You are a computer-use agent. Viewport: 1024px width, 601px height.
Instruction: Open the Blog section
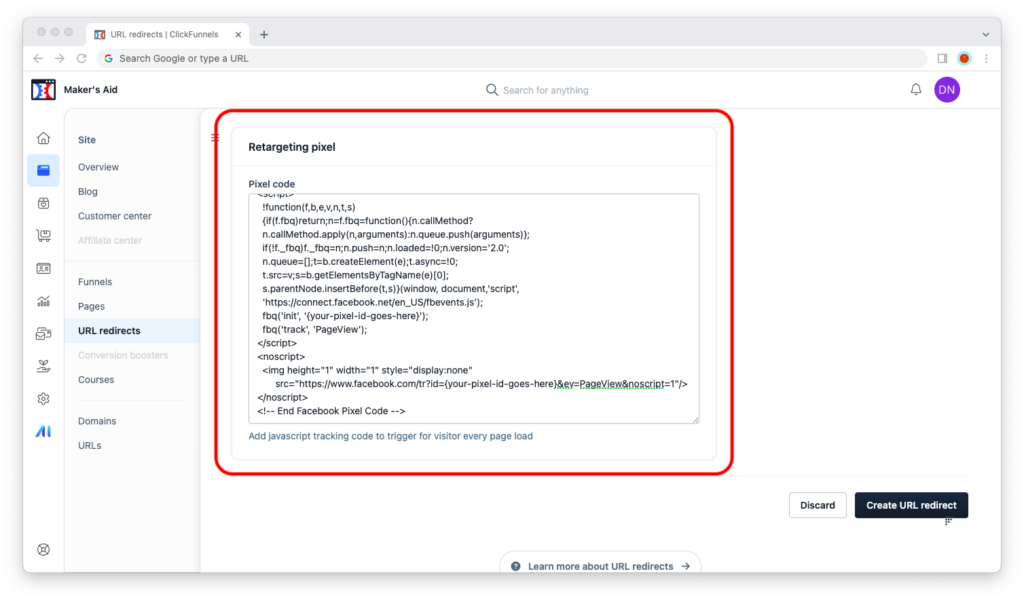tap(88, 191)
